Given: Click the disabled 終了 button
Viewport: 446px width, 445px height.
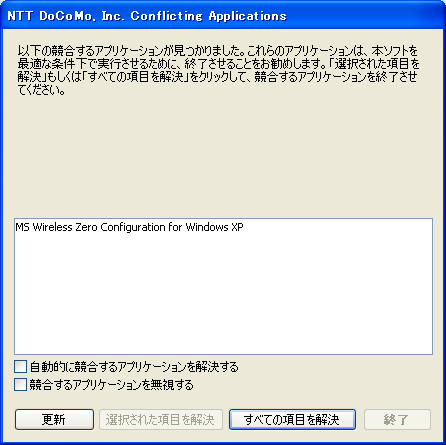Looking at the screenshot, I should [x=397, y=419].
